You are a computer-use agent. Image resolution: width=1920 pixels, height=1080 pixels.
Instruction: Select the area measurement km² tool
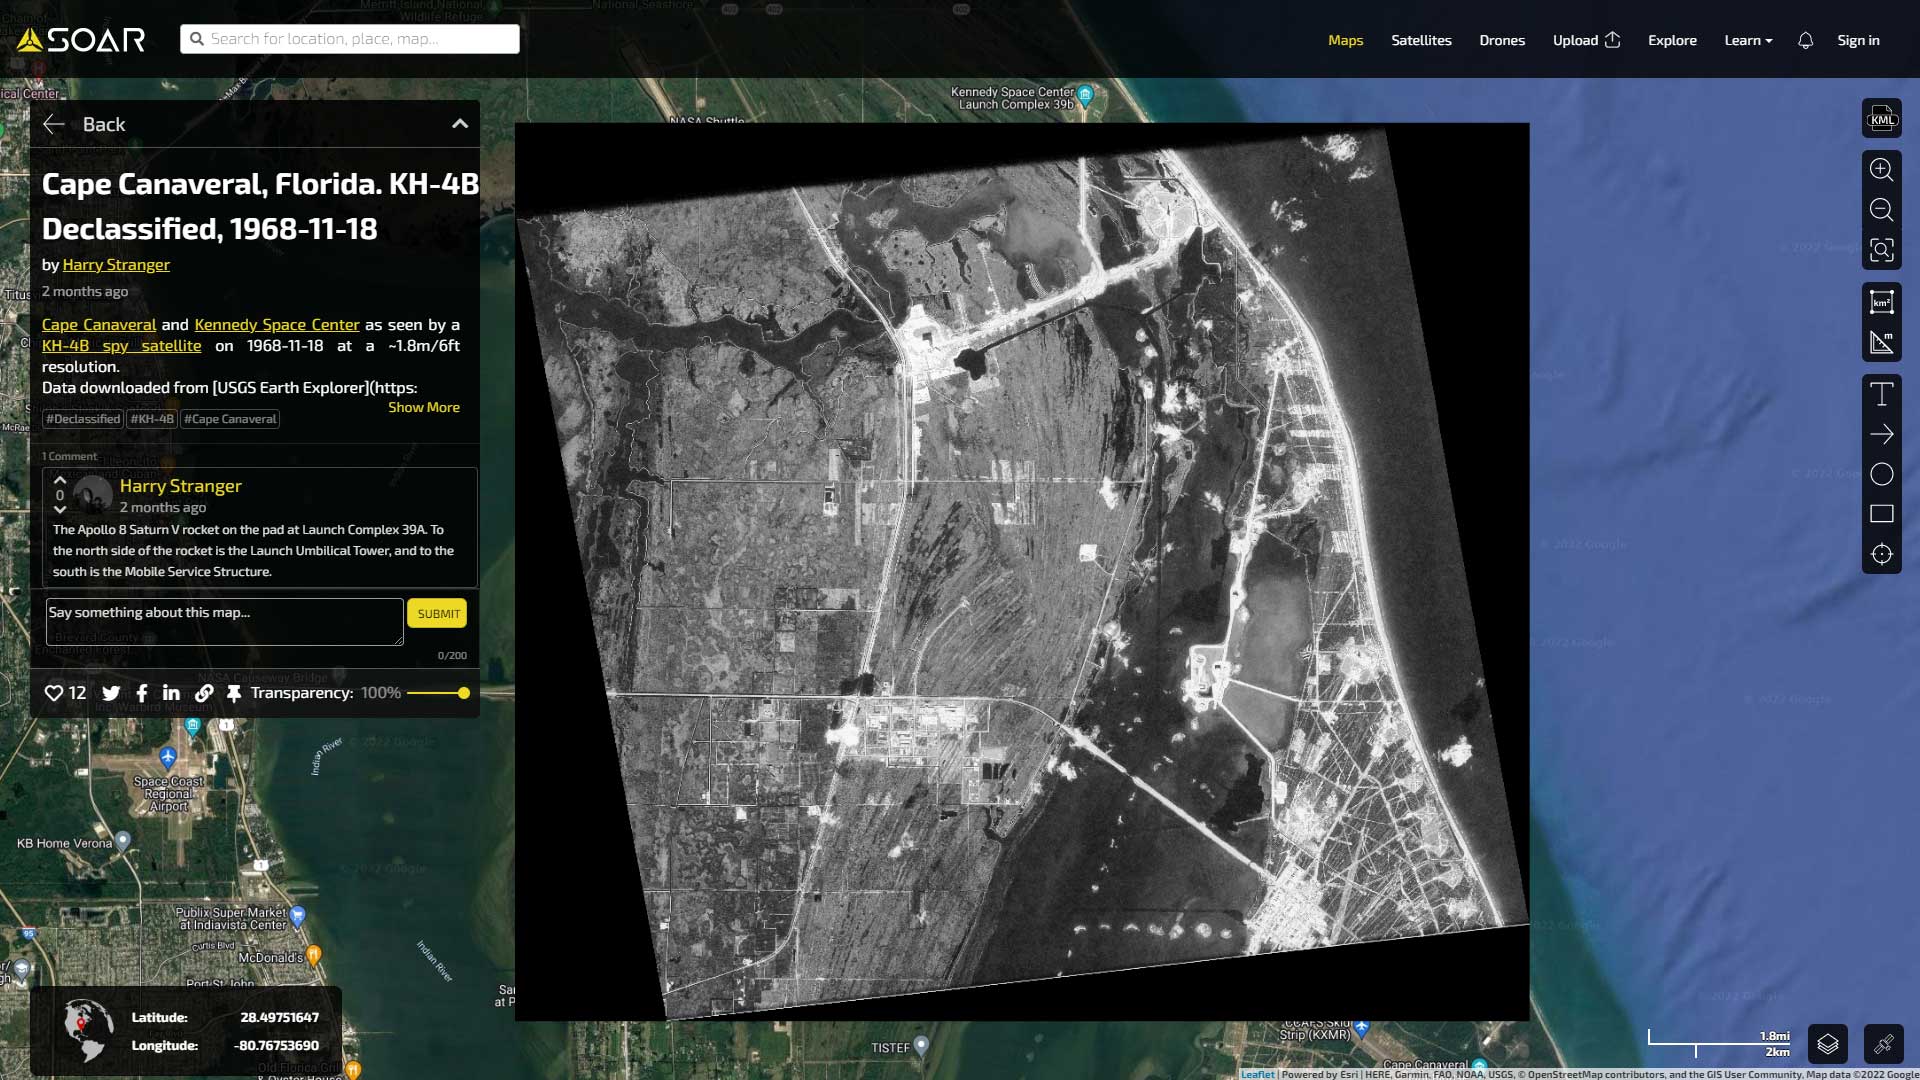(x=1881, y=302)
